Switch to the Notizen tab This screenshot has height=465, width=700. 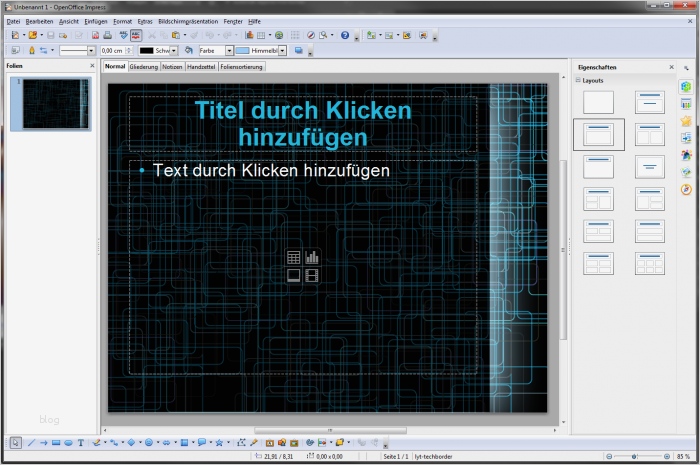pyautogui.click(x=172, y=67)
